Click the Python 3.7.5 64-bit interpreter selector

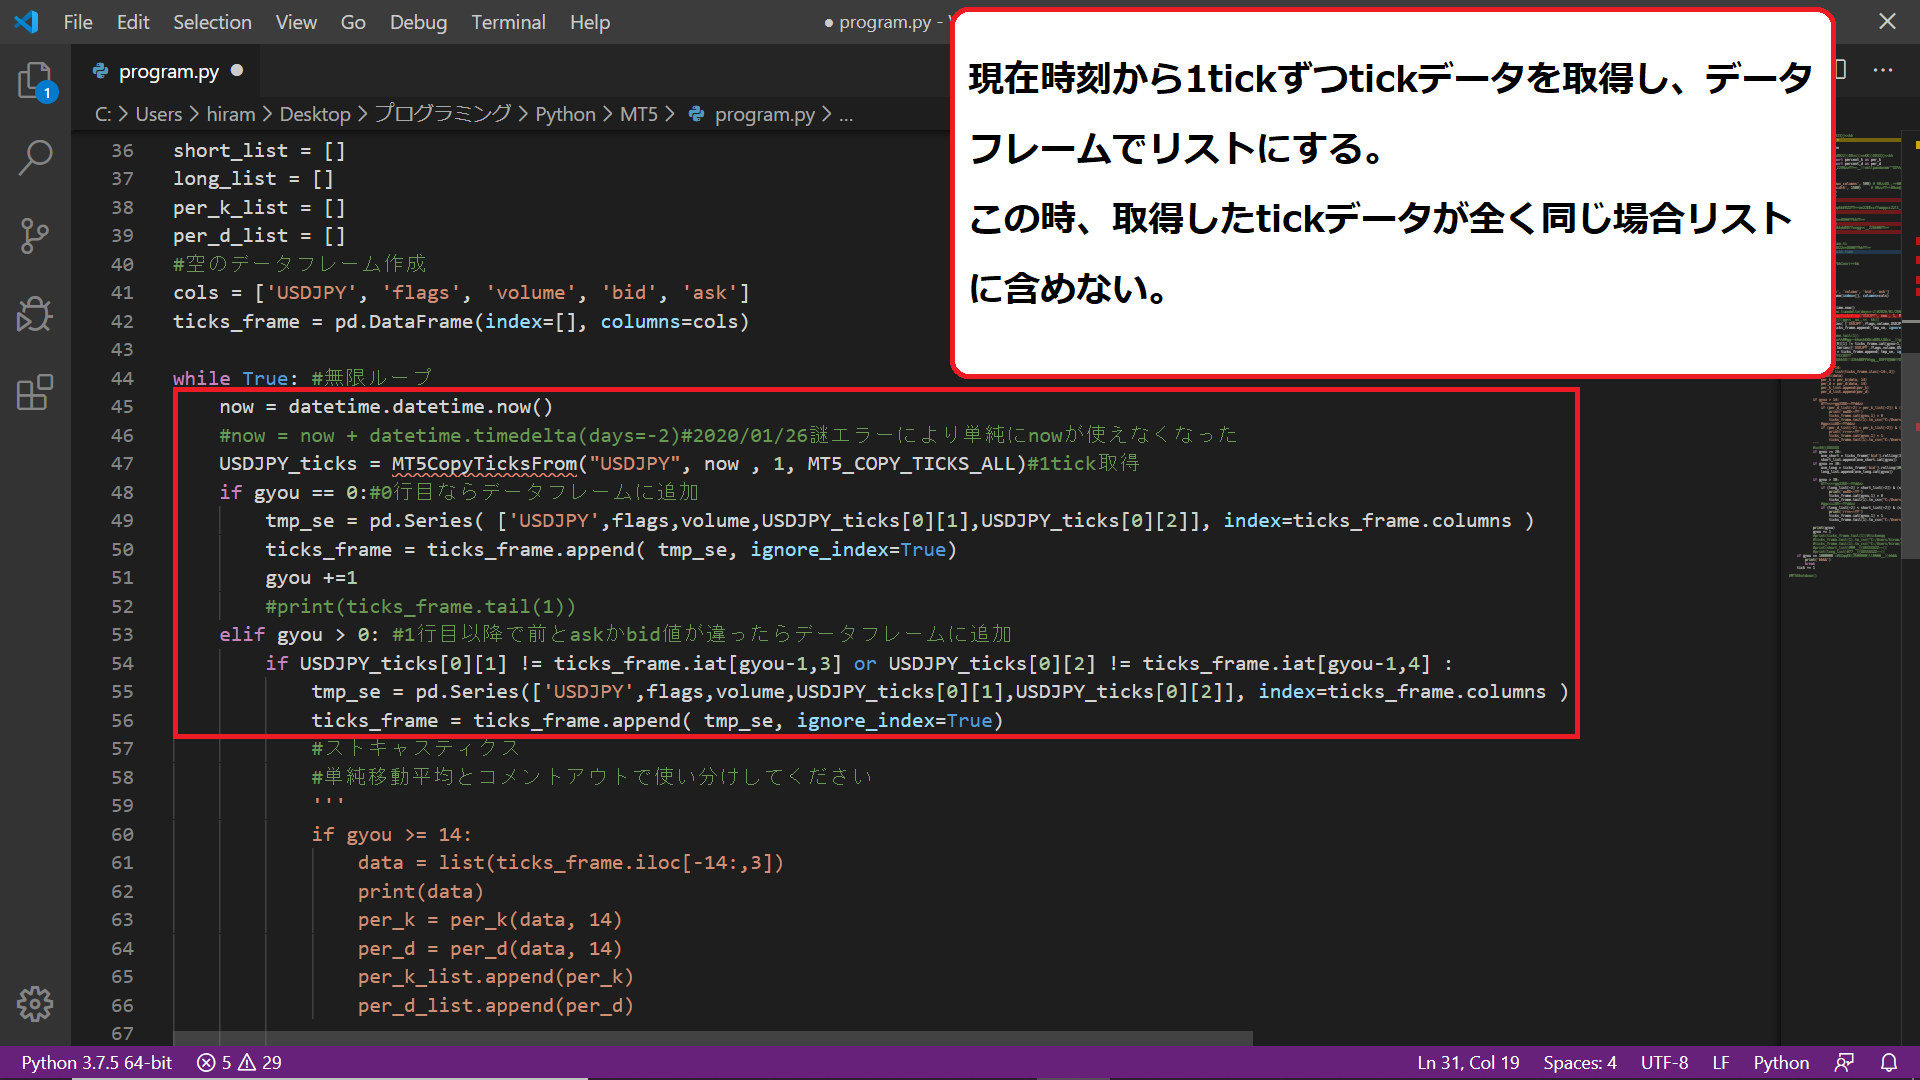(x=97, y=1062)
